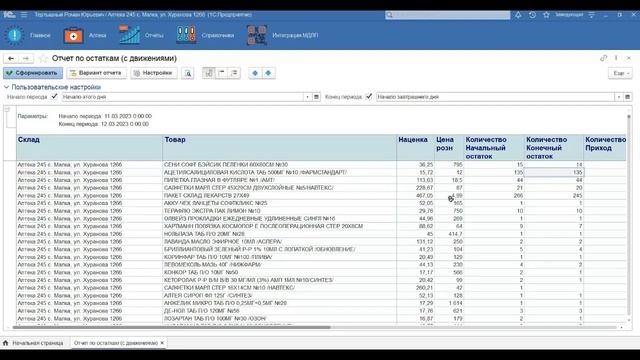Select the ЛЕВОМЕКОЛЬ МАЗЬ product cell
Viewport: 640px width, 360px height.
pos(280,265)
